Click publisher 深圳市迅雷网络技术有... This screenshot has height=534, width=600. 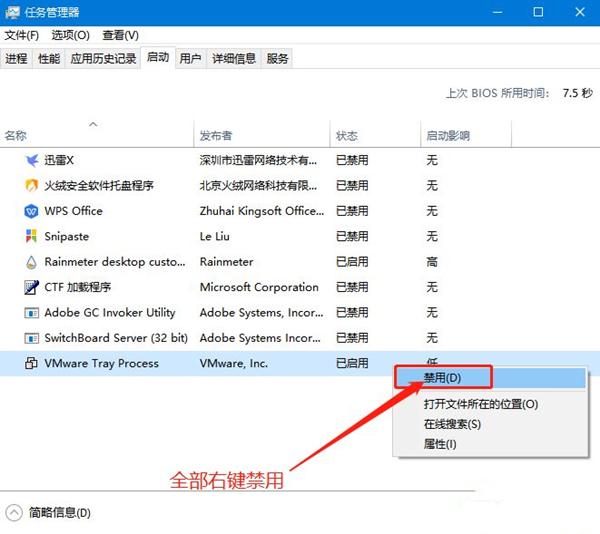point(258,160)
